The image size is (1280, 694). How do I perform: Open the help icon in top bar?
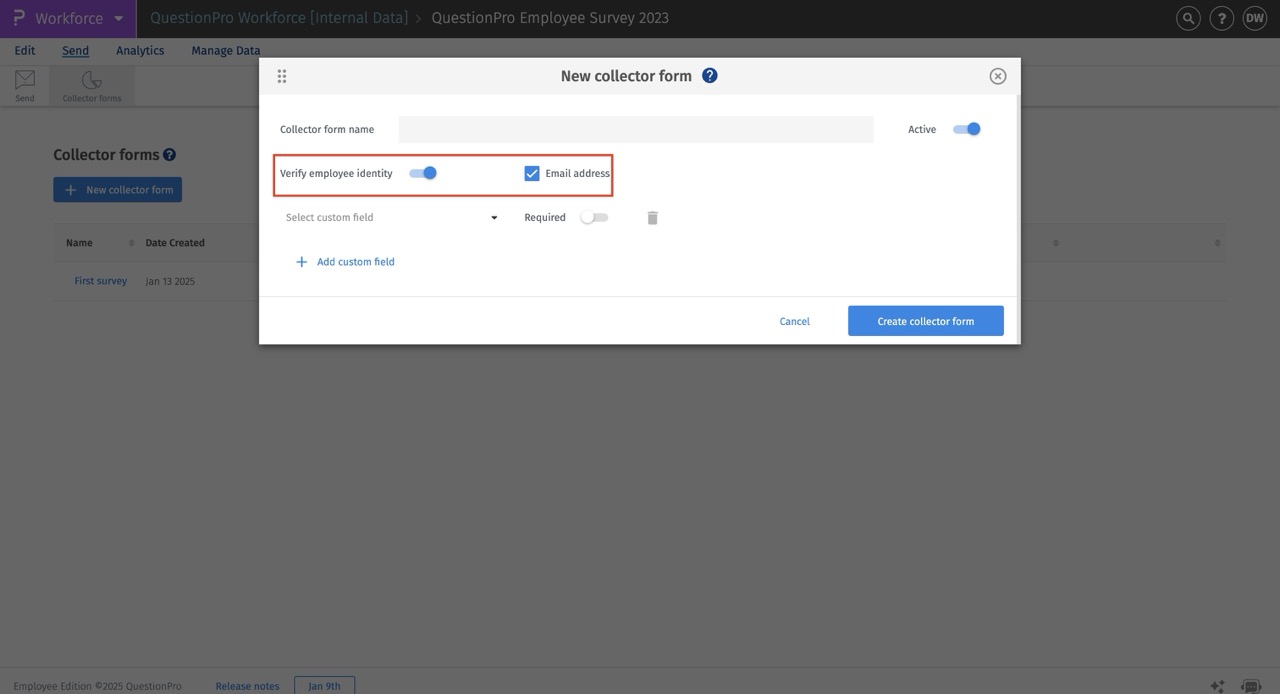pyautogui.click(x=1221, y=18)
